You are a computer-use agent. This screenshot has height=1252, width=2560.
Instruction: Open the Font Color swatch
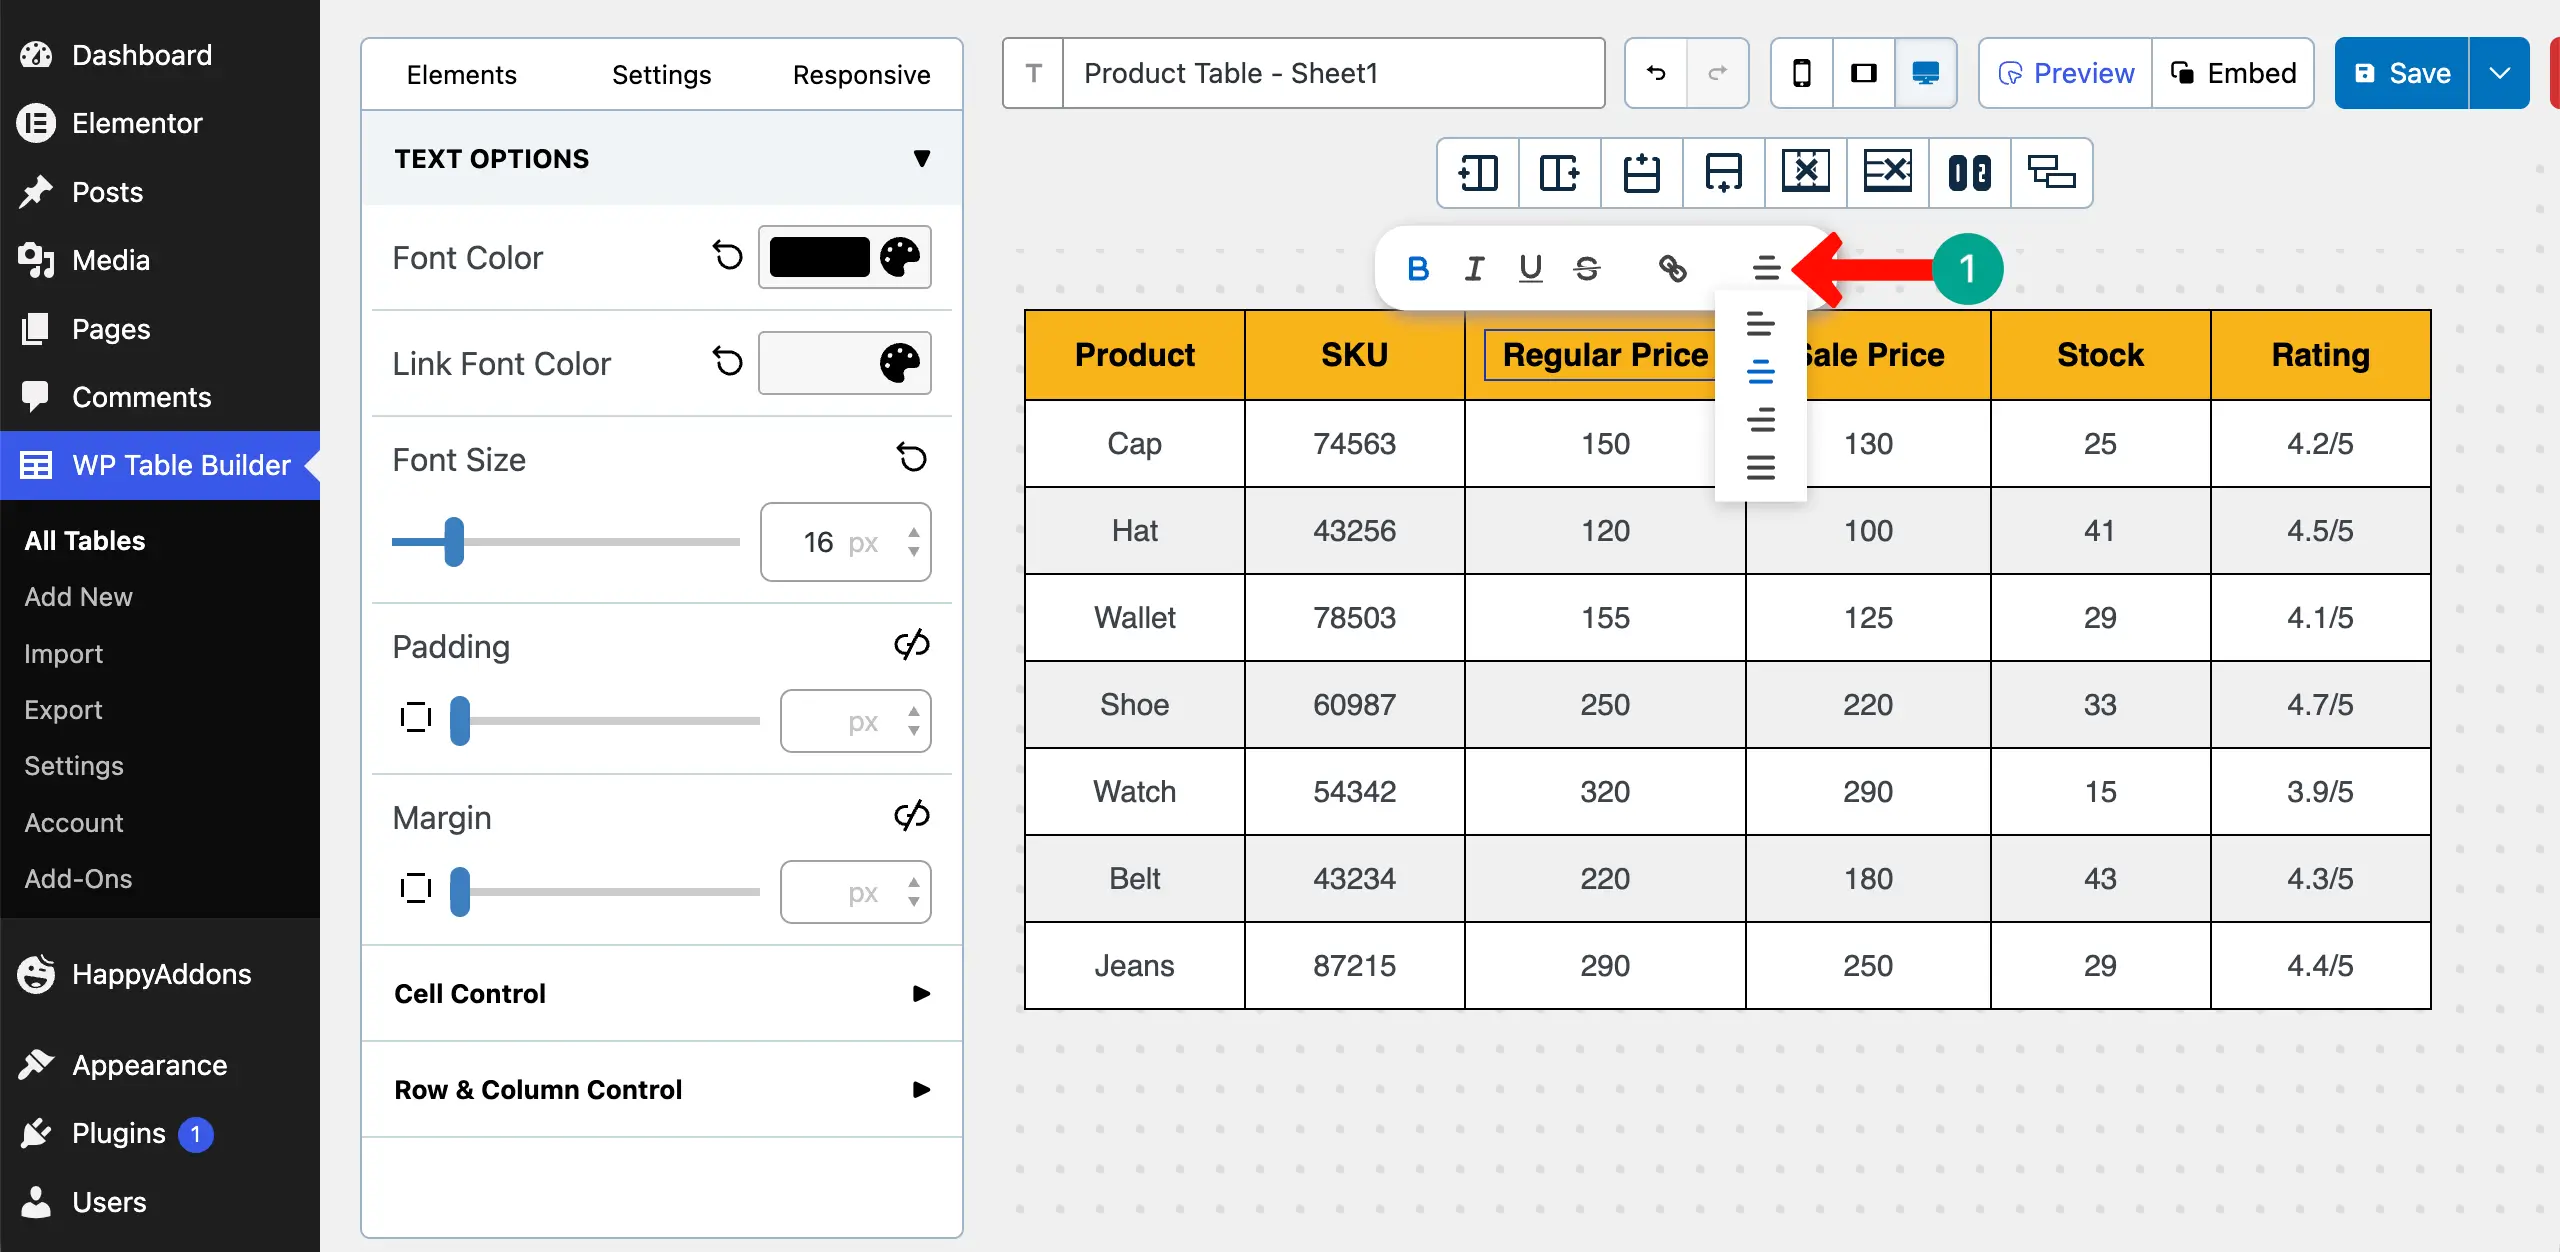pyautogui.click(x=819, y=258)
